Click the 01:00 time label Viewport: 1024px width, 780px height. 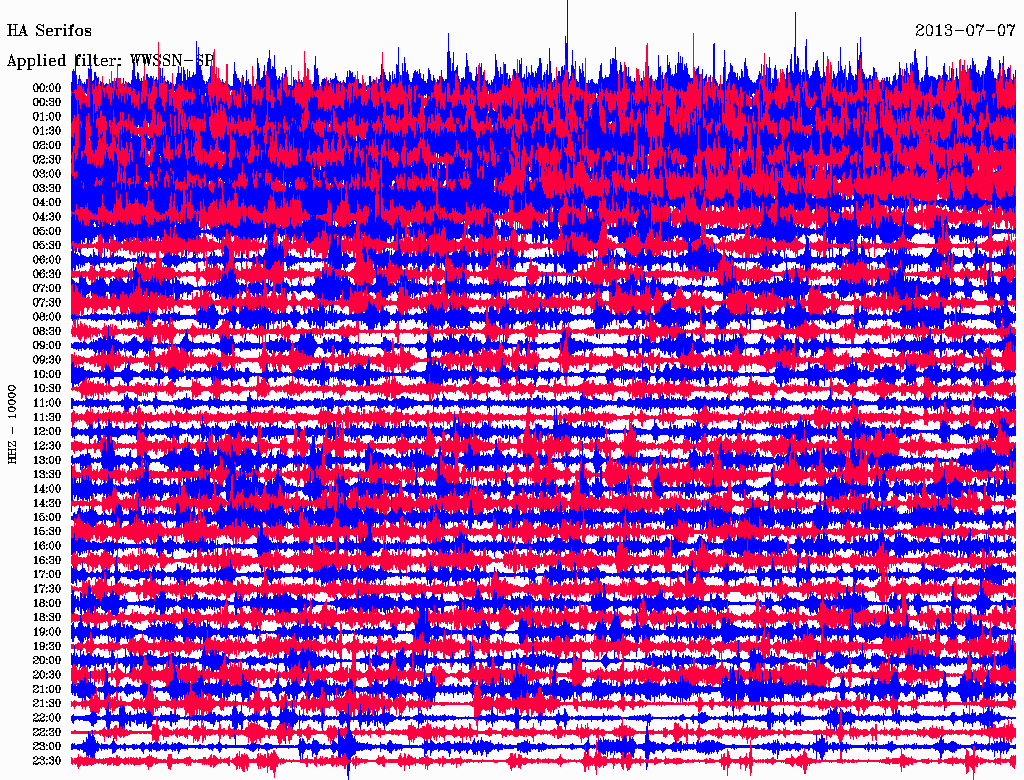(46, 117)
